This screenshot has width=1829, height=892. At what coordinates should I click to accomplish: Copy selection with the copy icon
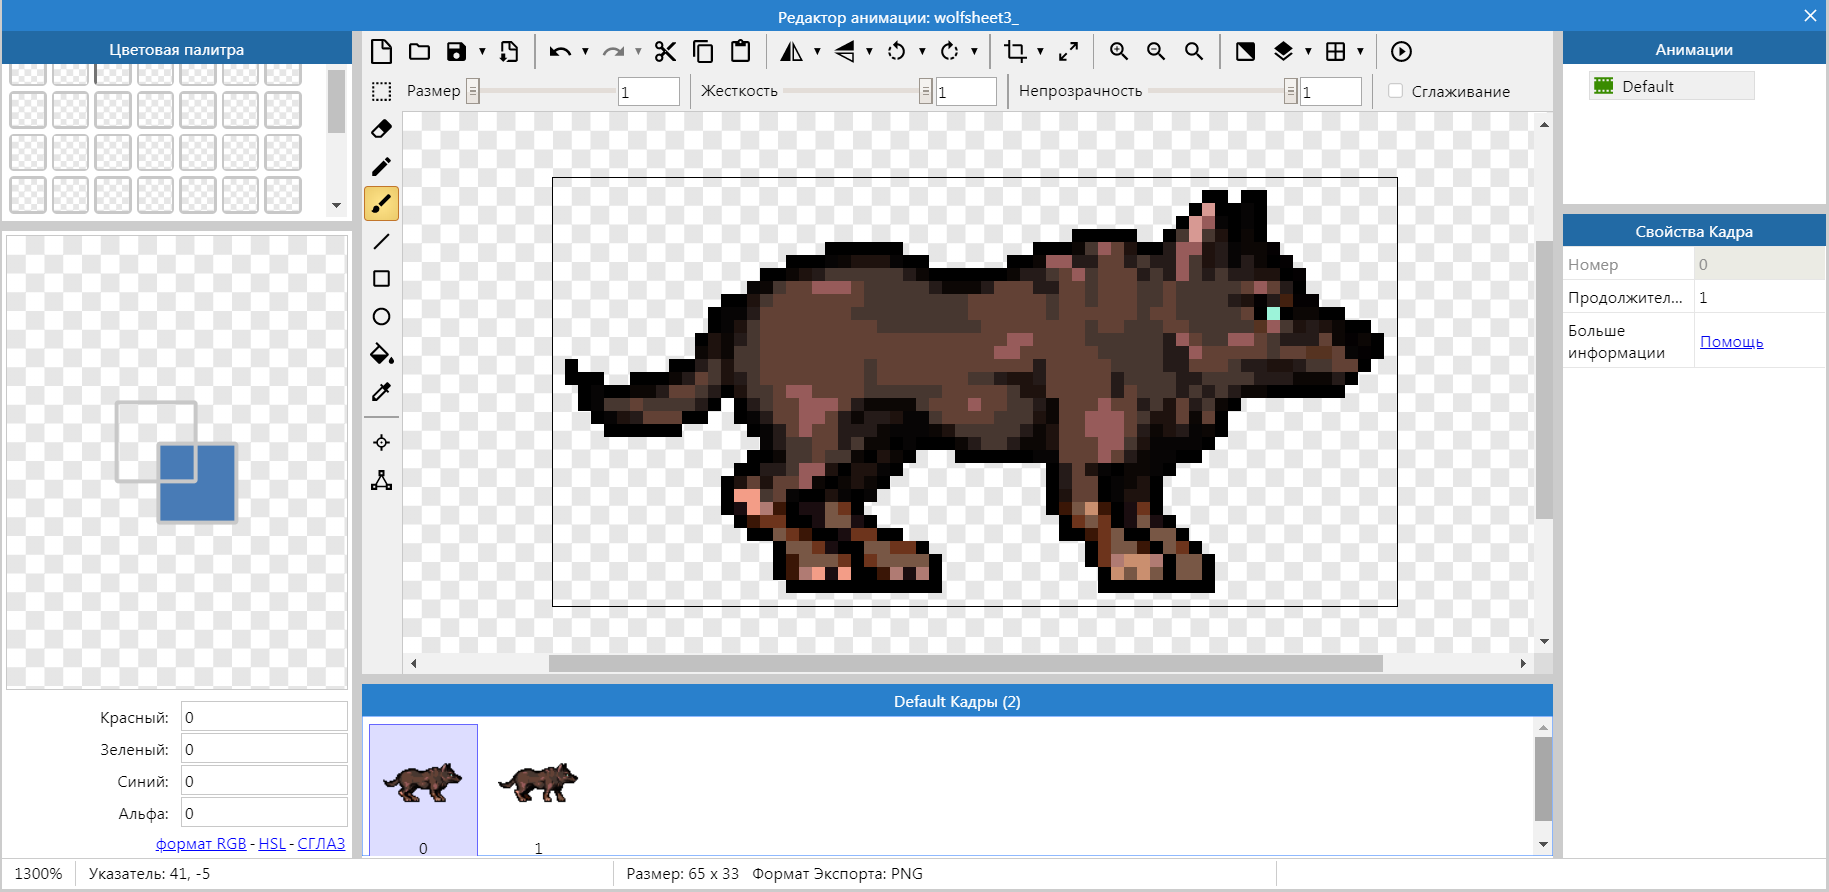click(703, 52)
